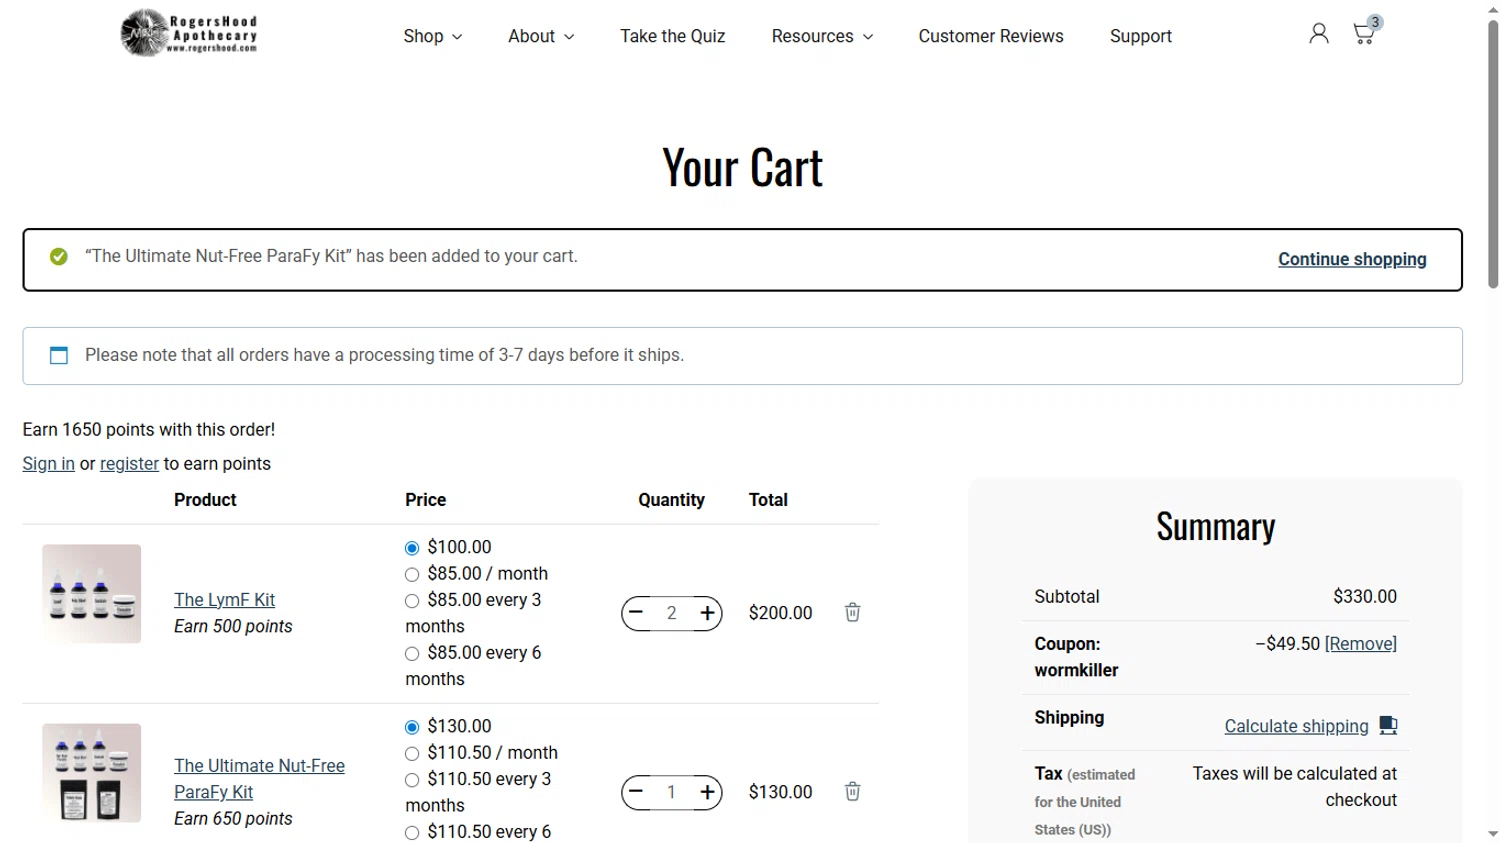This screenshot has width=1500, height=843.
Task: Remove the wormkiller coupon
Action: (1360, 643)
